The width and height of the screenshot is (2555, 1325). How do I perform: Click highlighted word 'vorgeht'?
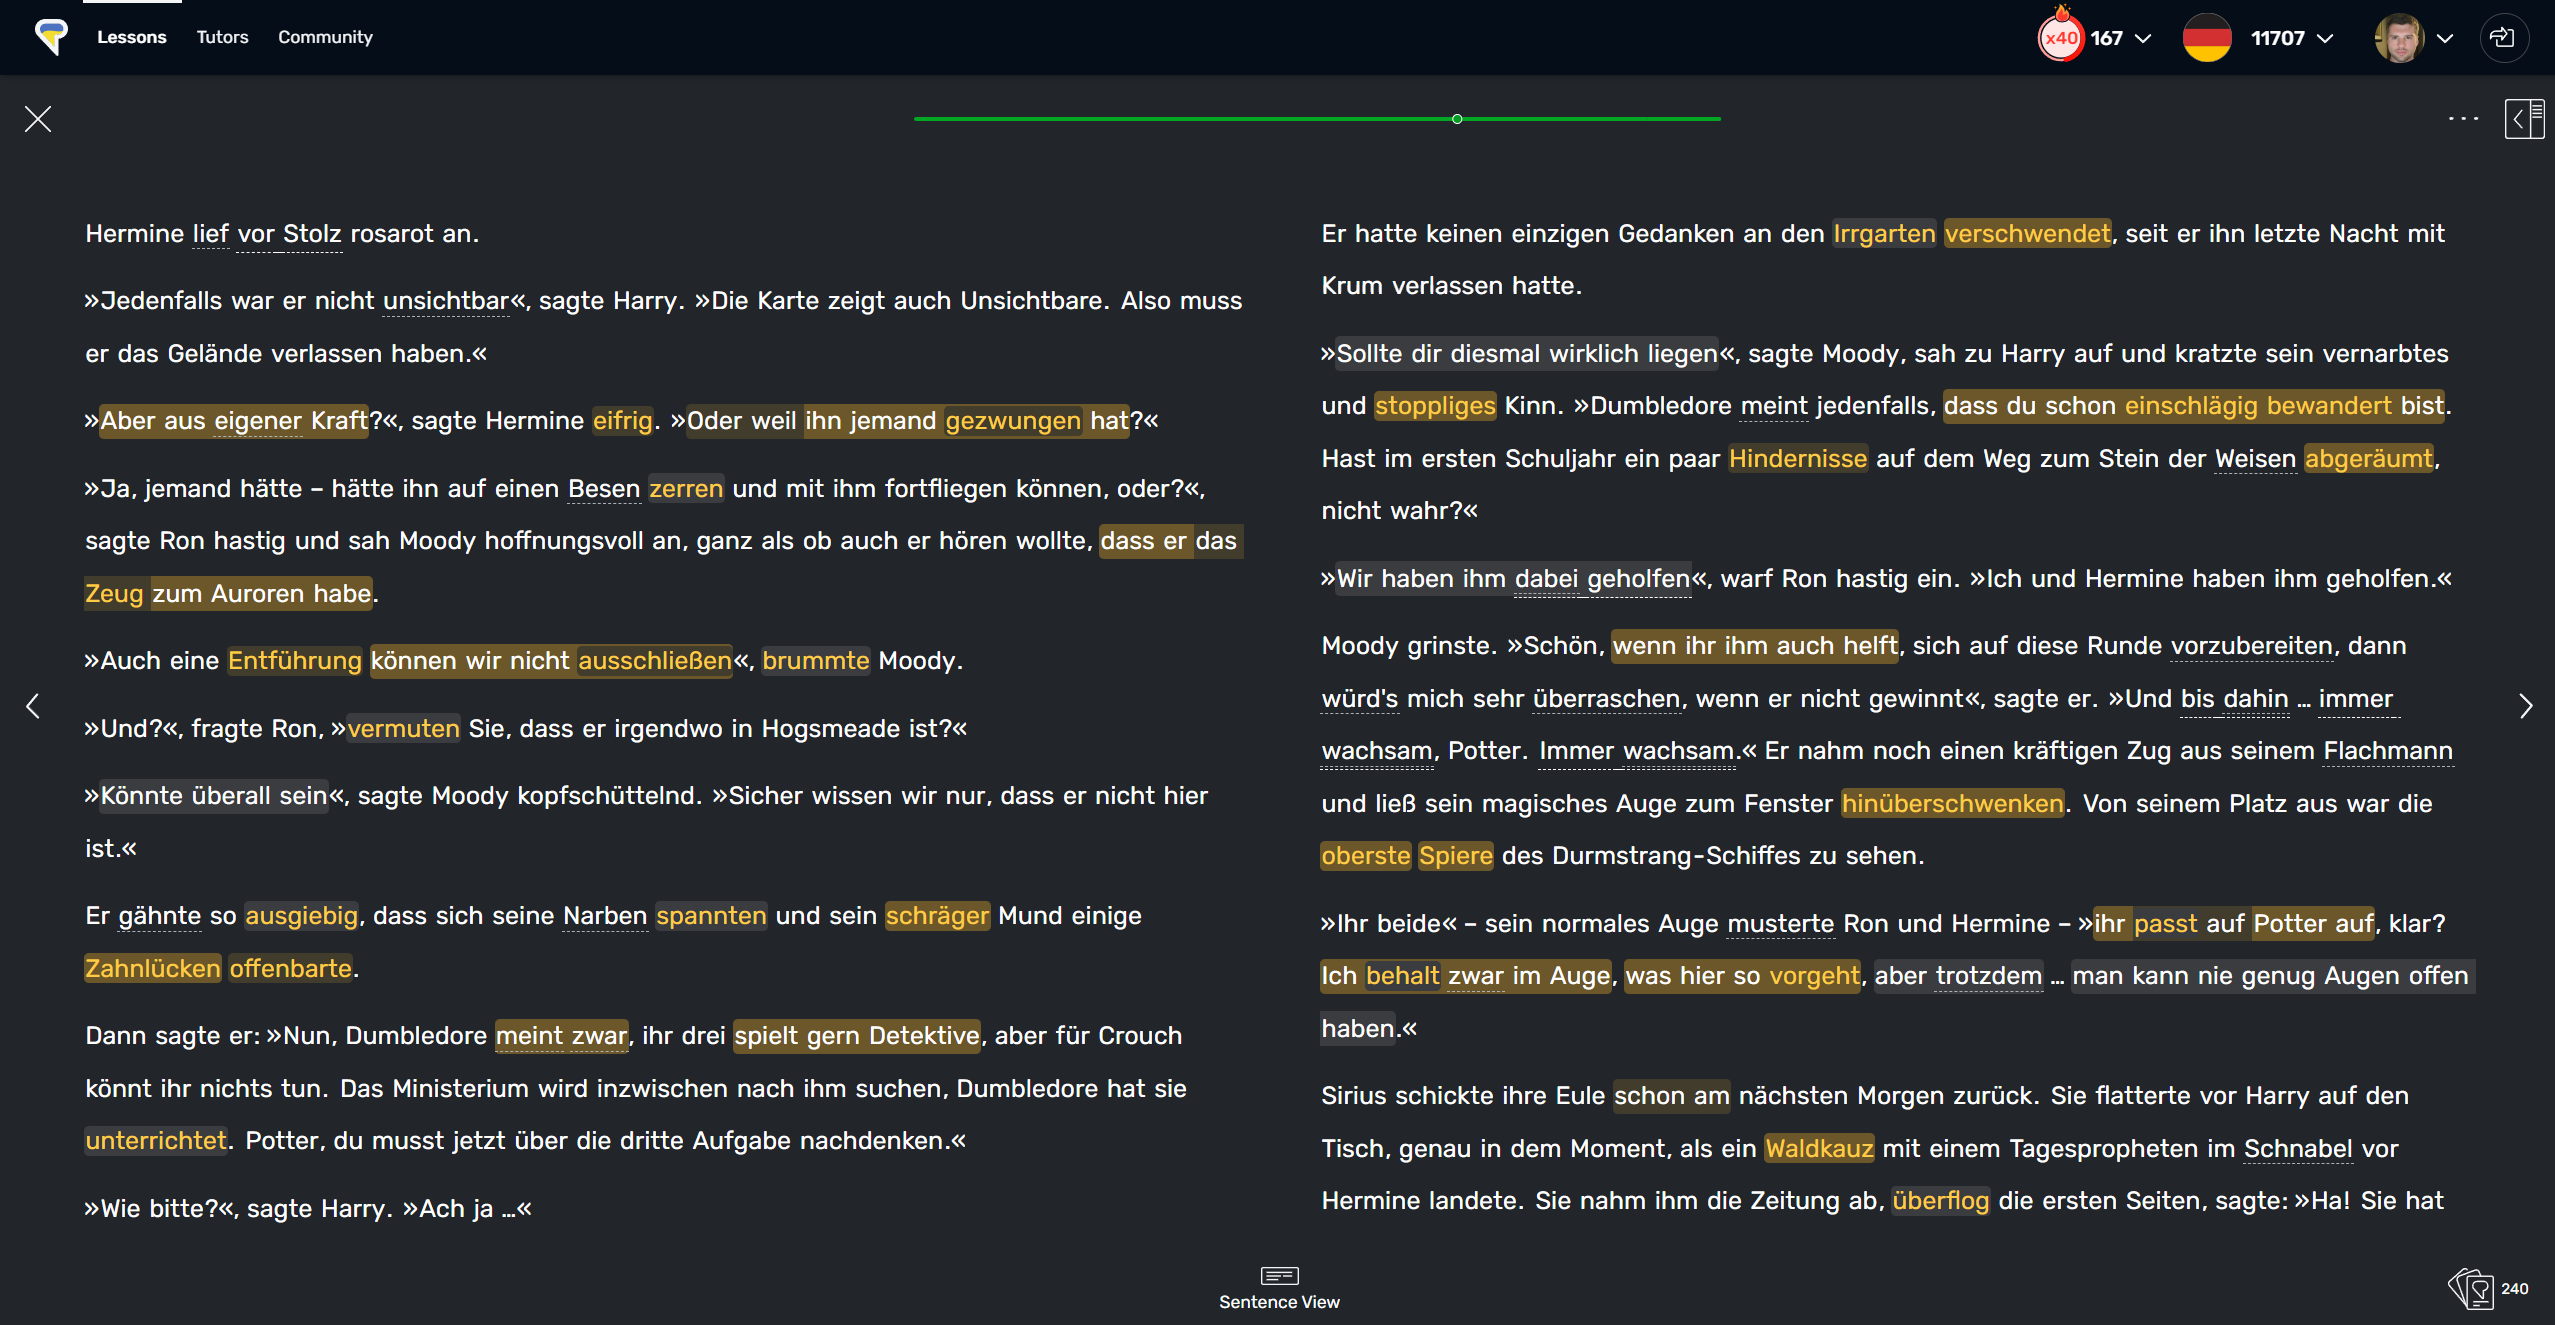coord(1815,975)
